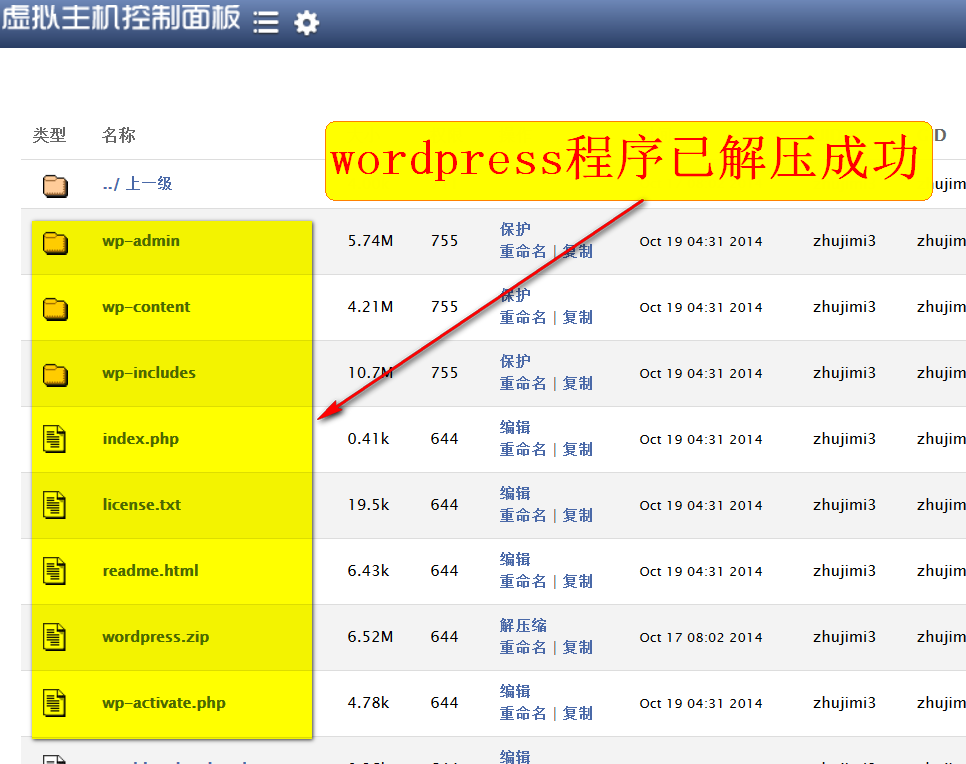Open the wp-includes folder name link
The height and width of the screenshot is (764, 966).
(x=148, y=373)
